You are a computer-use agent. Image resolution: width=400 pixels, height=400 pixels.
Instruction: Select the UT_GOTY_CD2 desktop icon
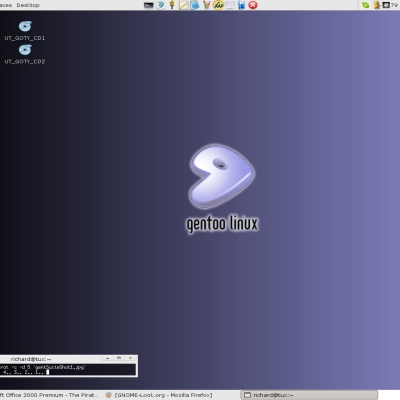click(x=25, y=54)
